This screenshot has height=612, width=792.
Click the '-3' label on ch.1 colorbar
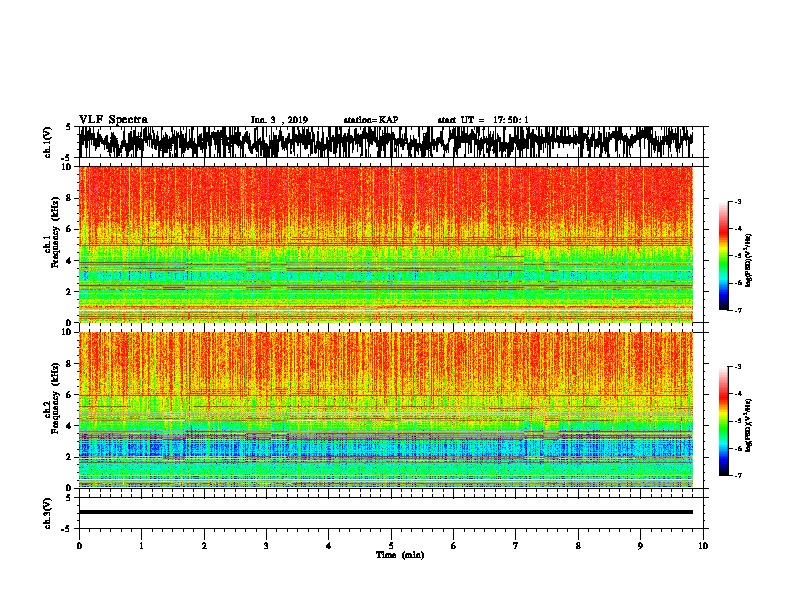point(738,202)
